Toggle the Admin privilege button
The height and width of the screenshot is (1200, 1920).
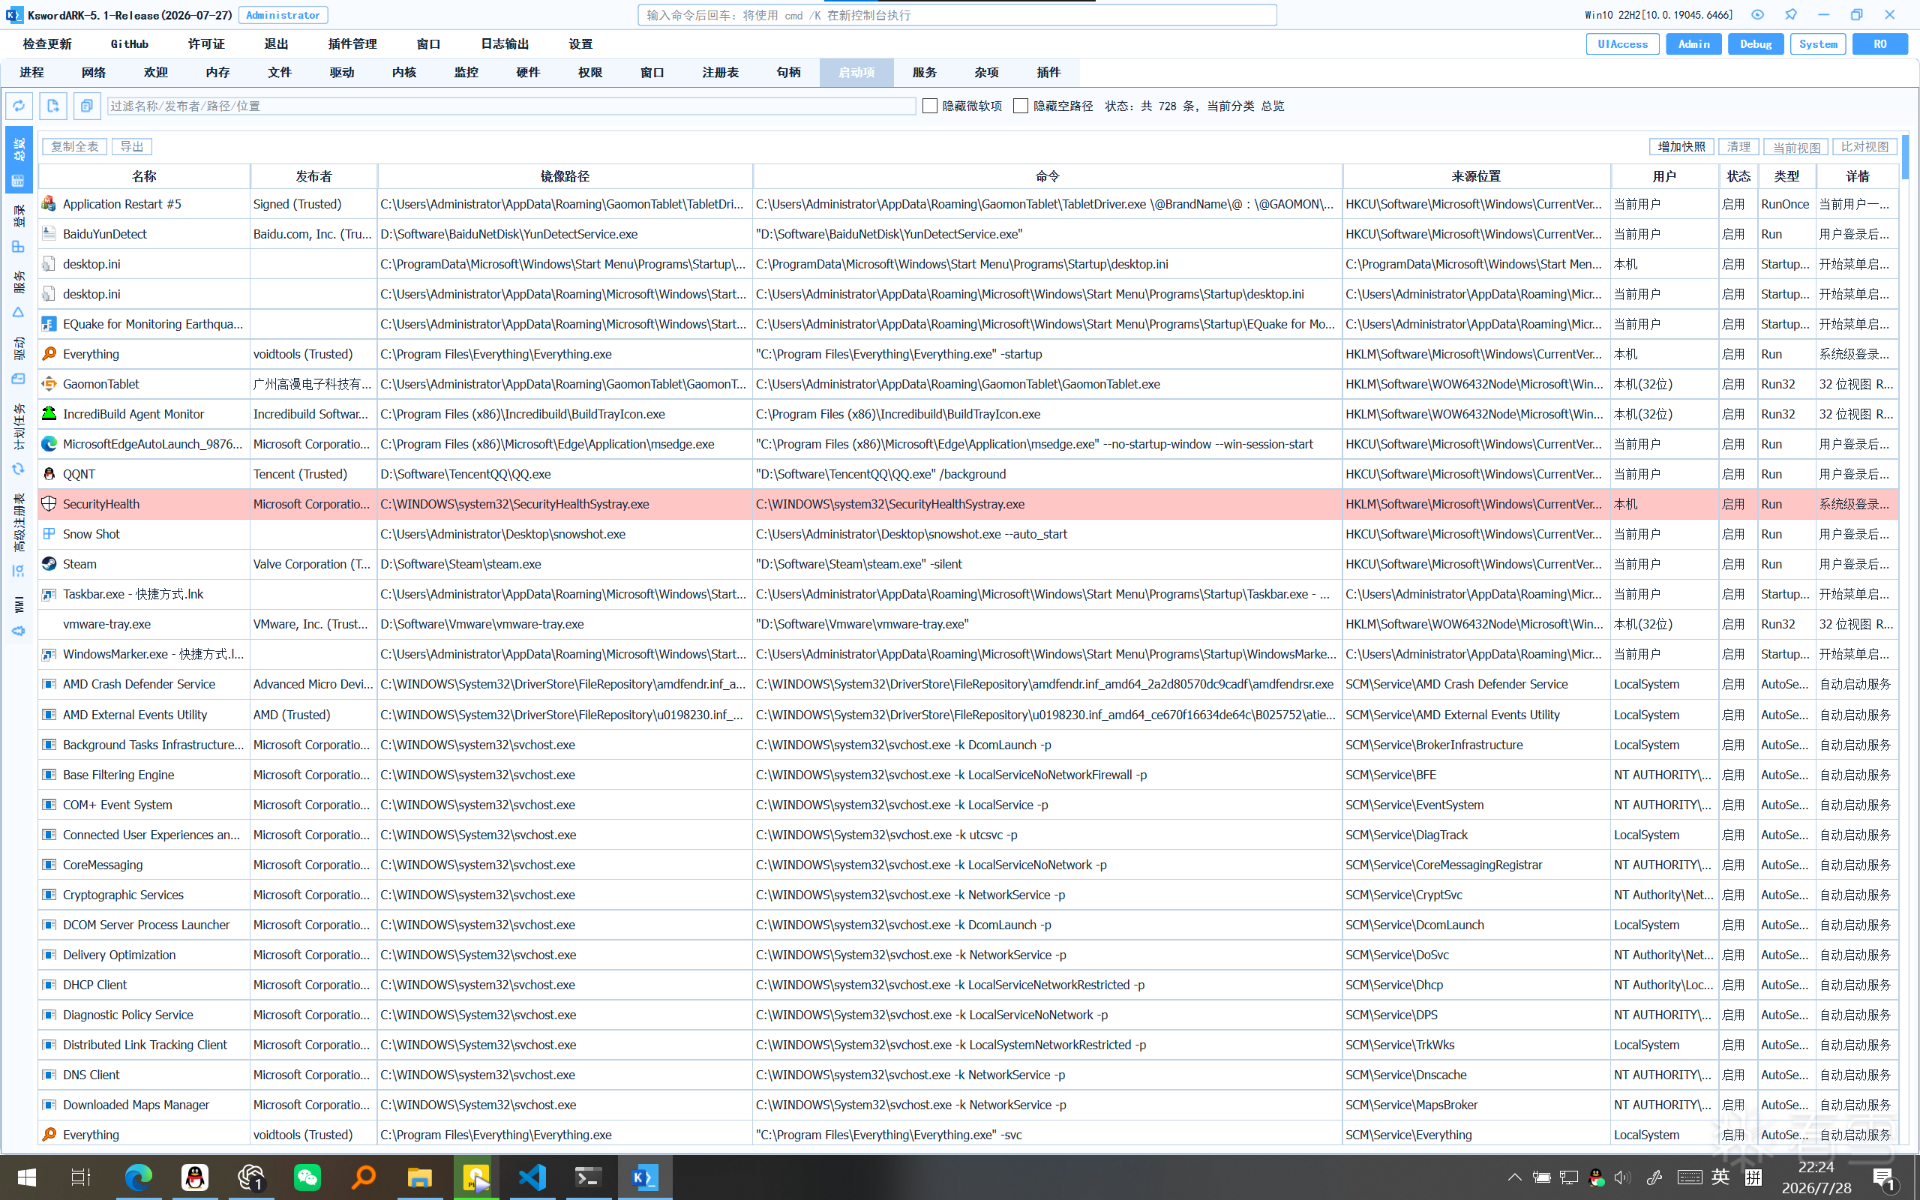pyautogui.click(x=1693, y=44)
